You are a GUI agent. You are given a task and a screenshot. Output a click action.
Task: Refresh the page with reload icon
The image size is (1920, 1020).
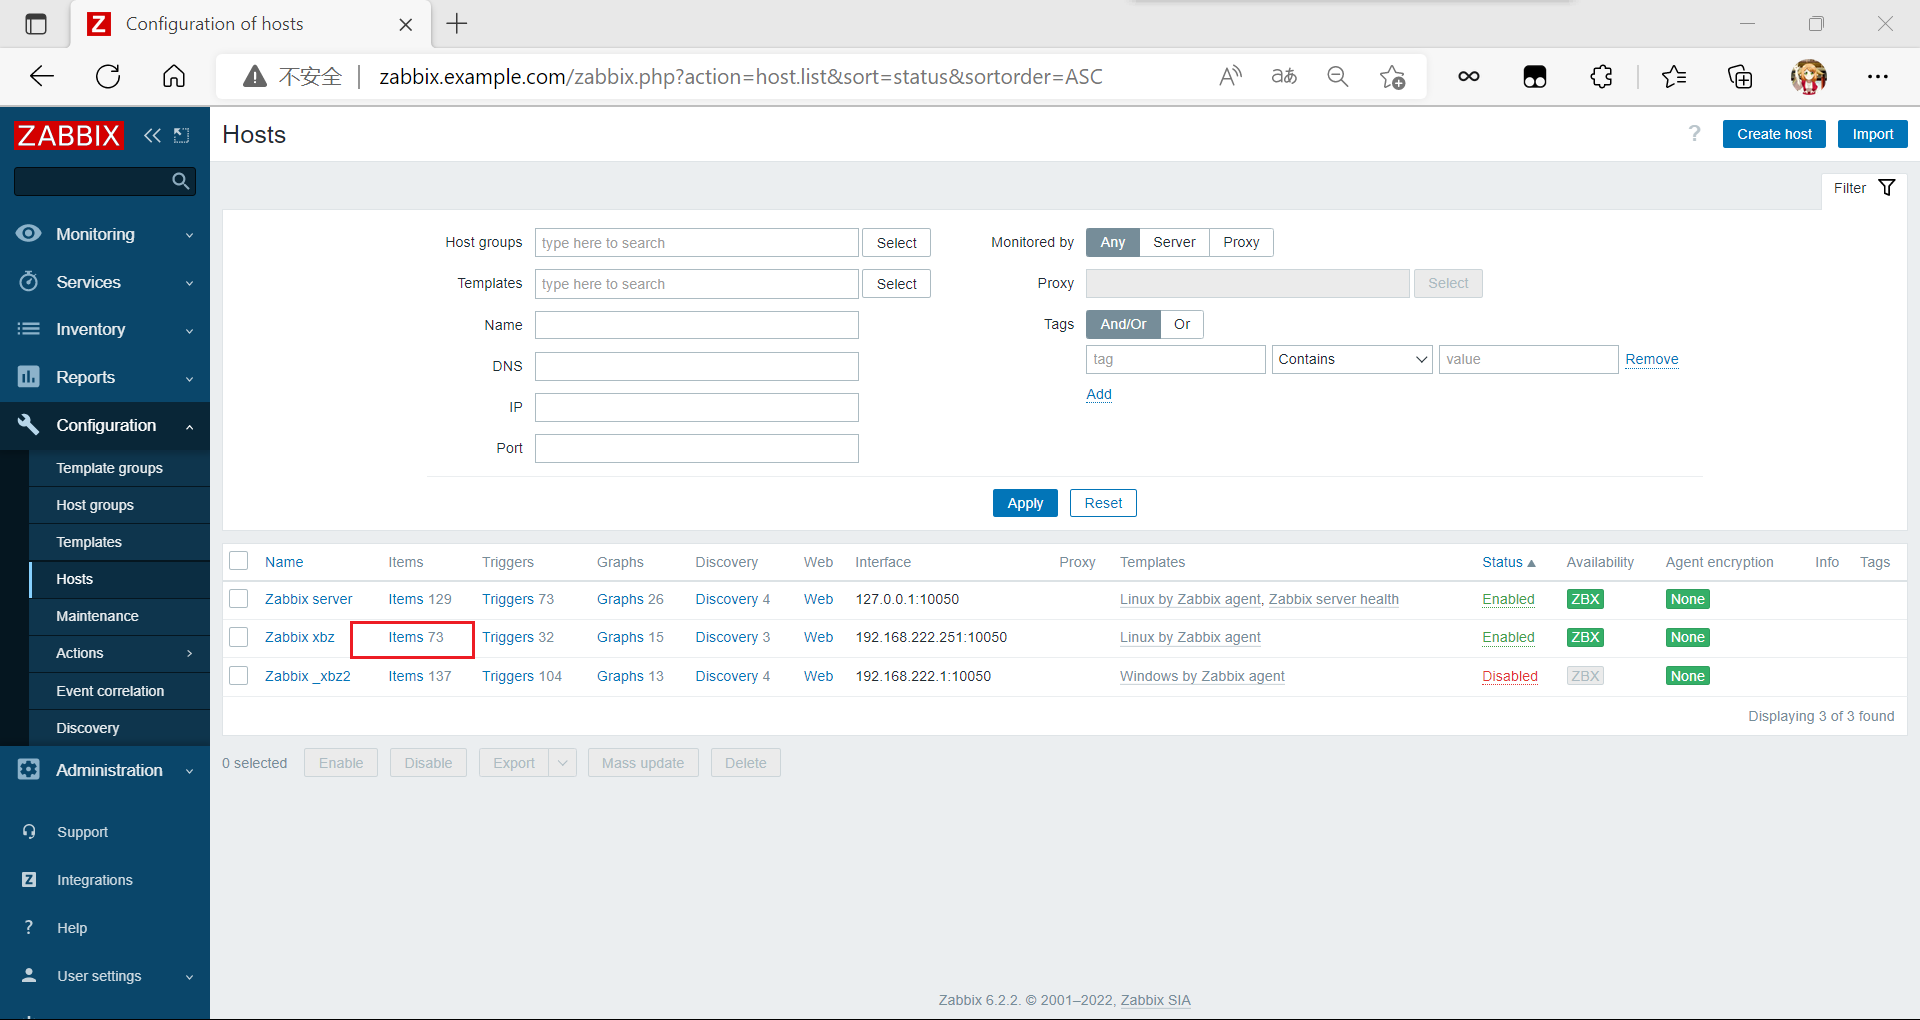108,76
